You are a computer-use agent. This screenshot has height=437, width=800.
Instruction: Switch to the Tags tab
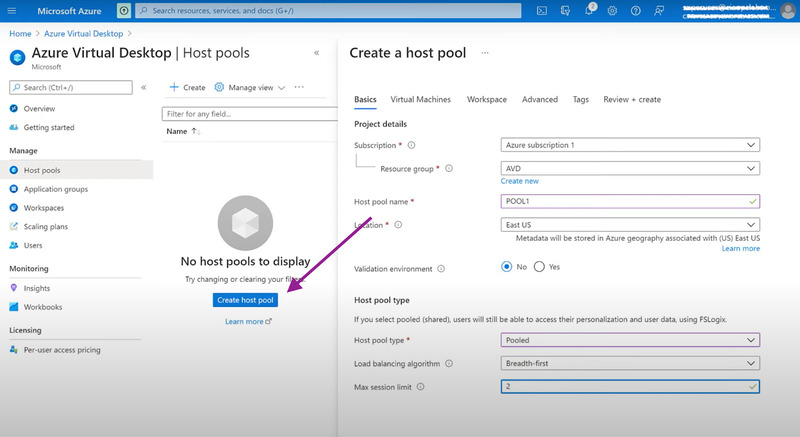[581, 99]
